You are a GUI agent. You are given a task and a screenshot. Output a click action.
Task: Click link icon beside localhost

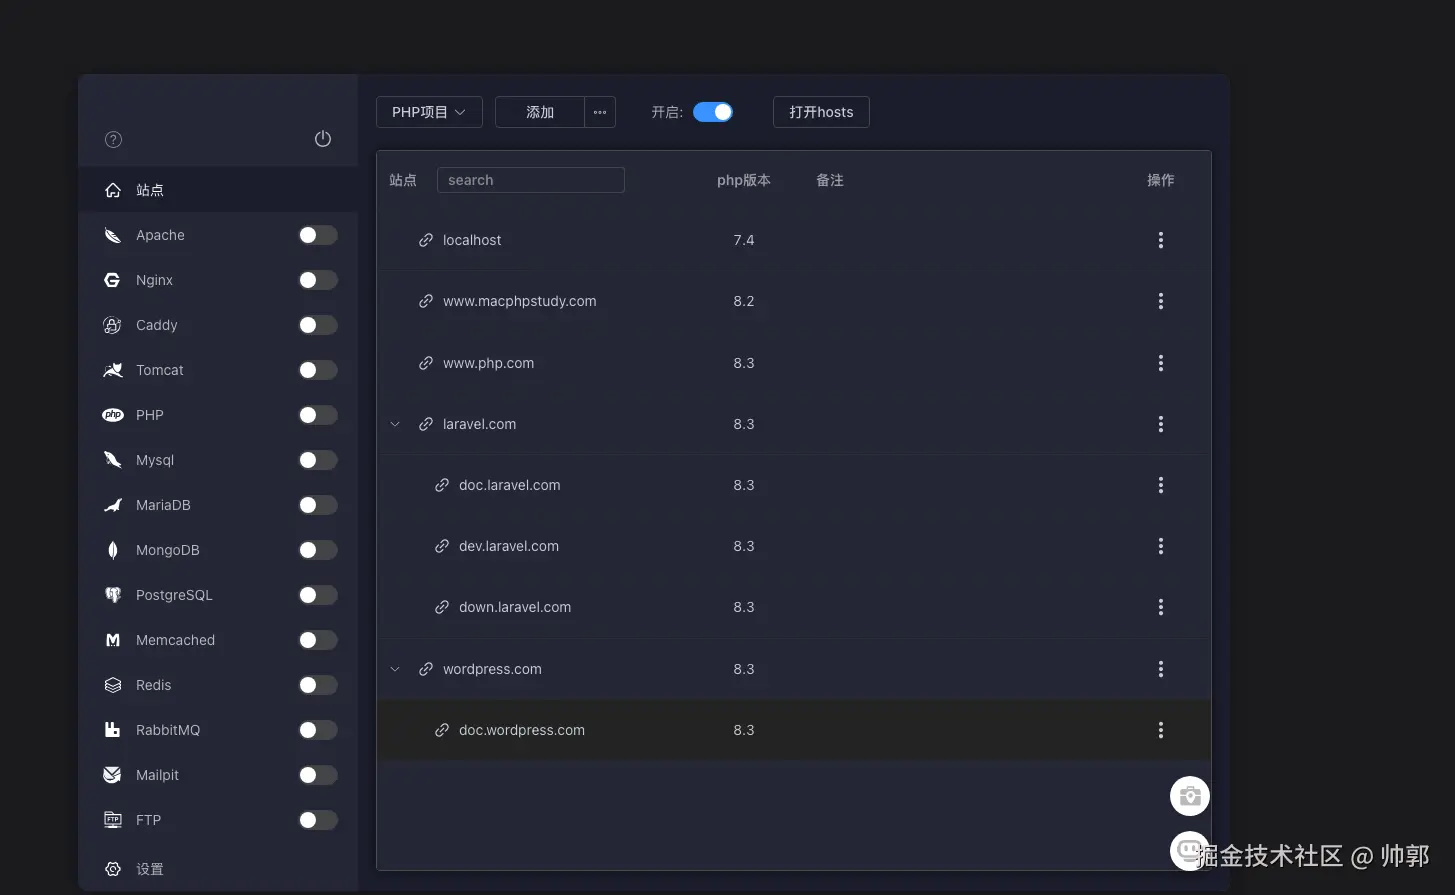pos(426,240)
